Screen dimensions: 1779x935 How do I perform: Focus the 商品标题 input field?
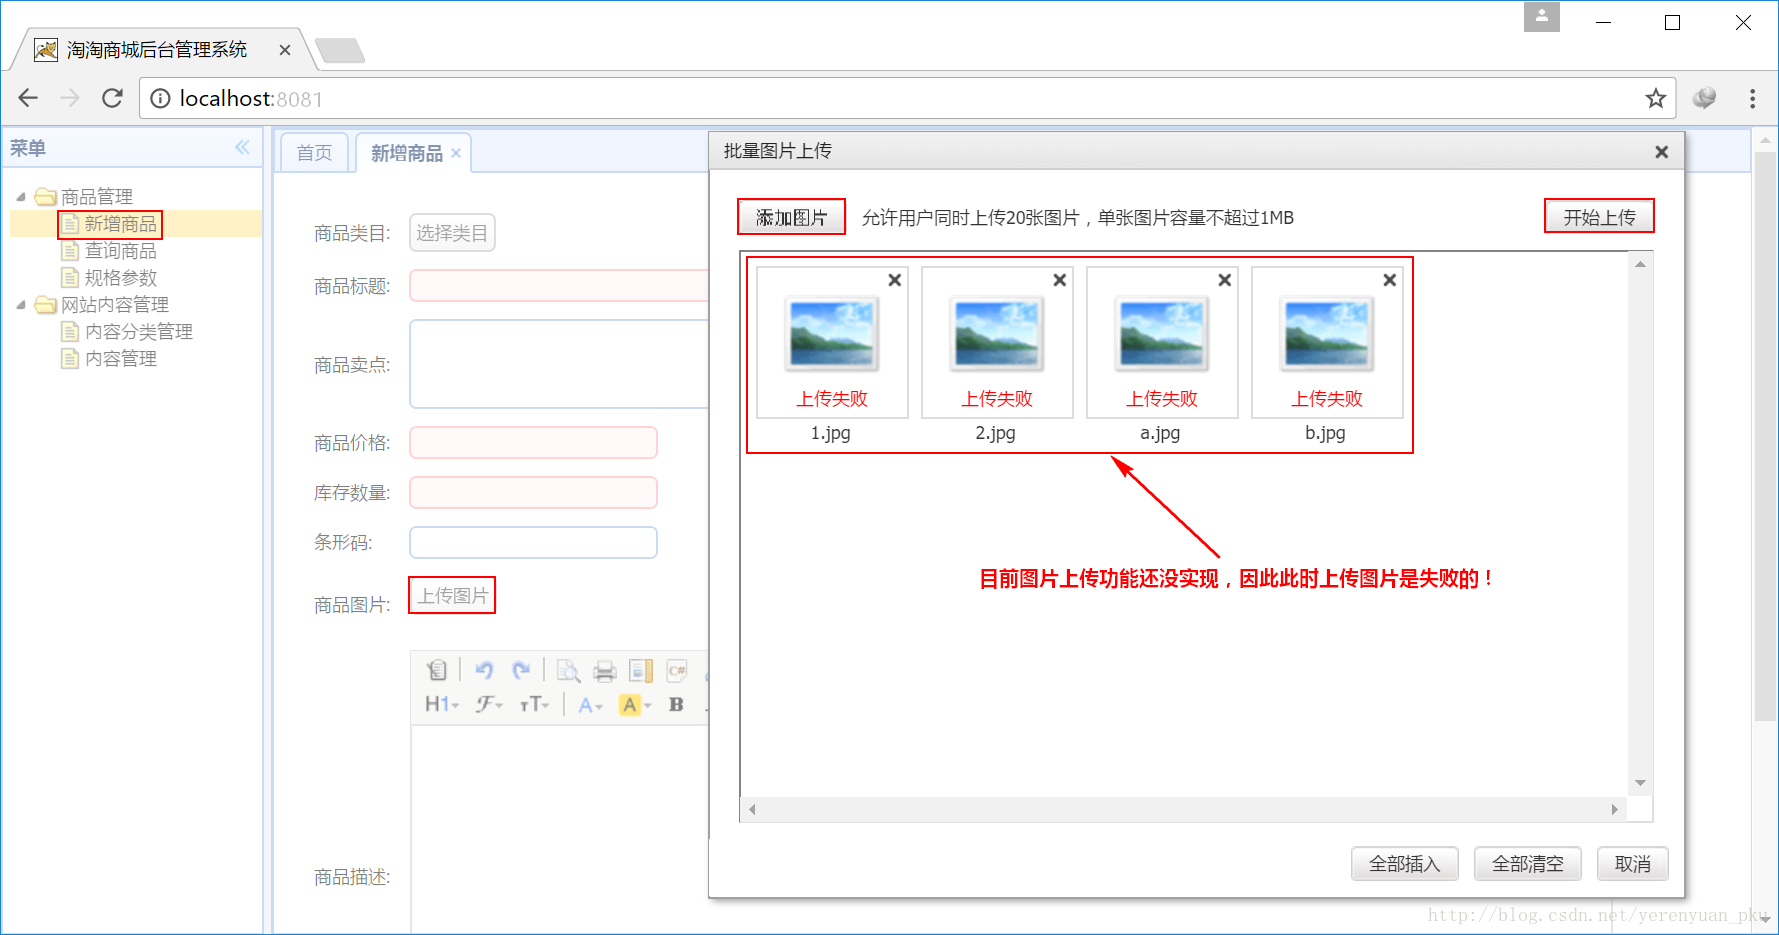click(x=559, y=286)
